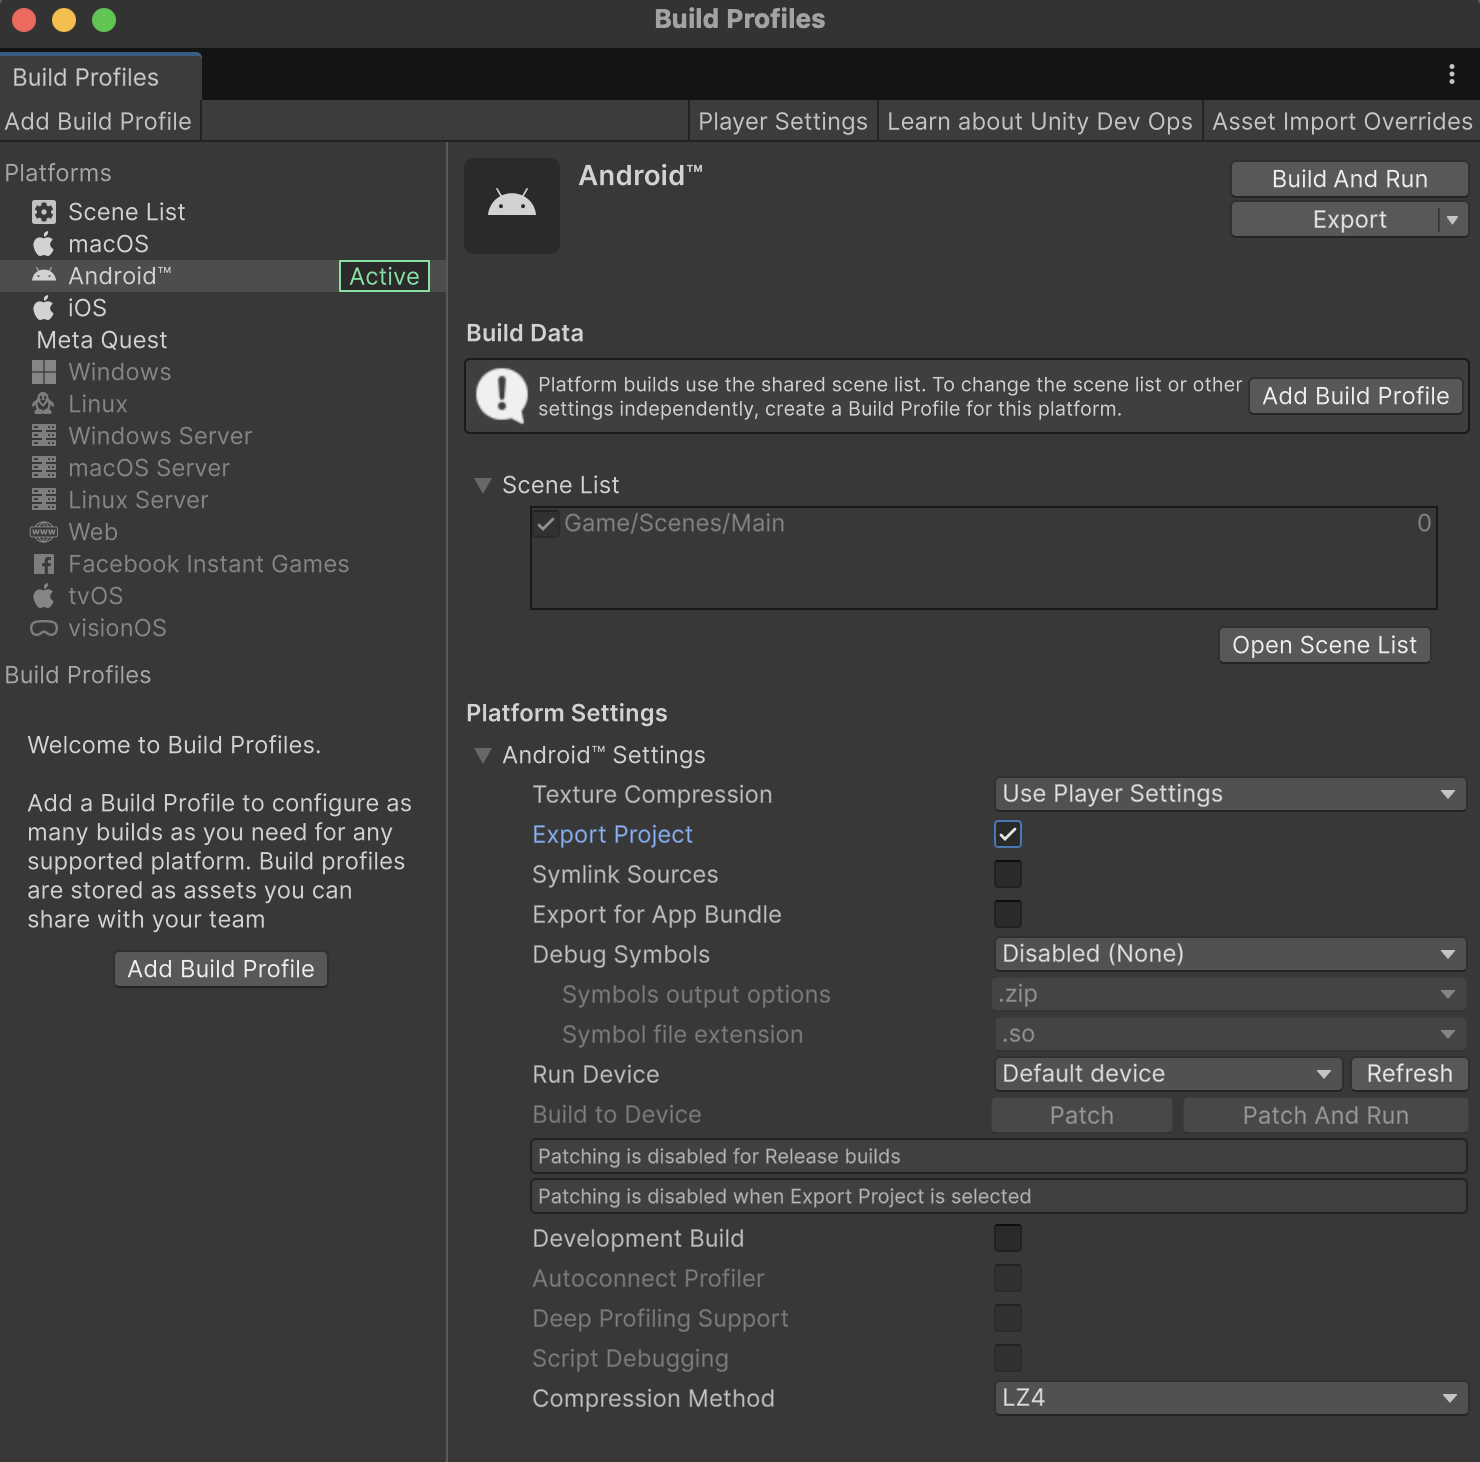Click the Web globe icon
The image size is (1480, 1462).
tap(44, 532)
